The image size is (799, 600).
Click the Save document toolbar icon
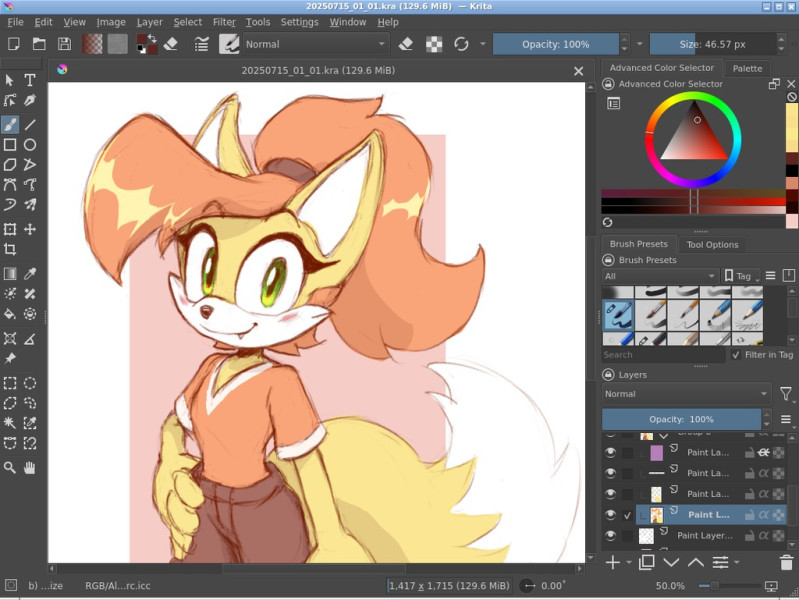coord(65,44)
